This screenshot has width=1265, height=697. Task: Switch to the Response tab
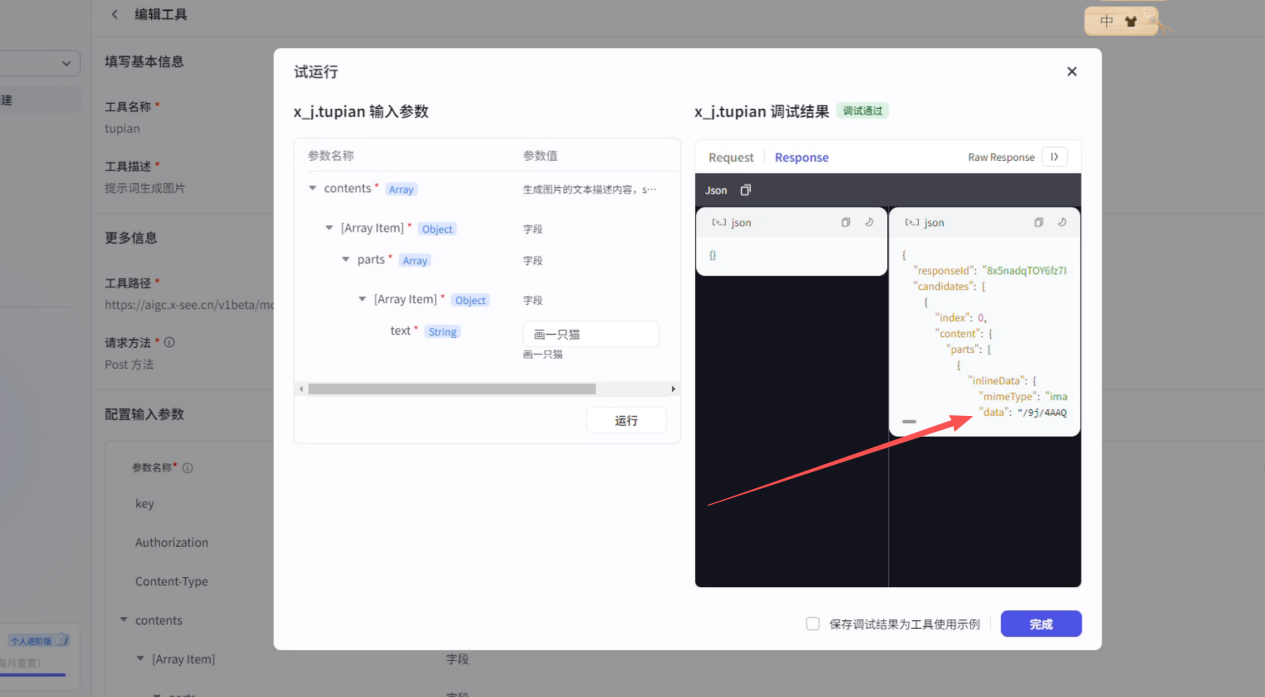[x=802, y=157]
